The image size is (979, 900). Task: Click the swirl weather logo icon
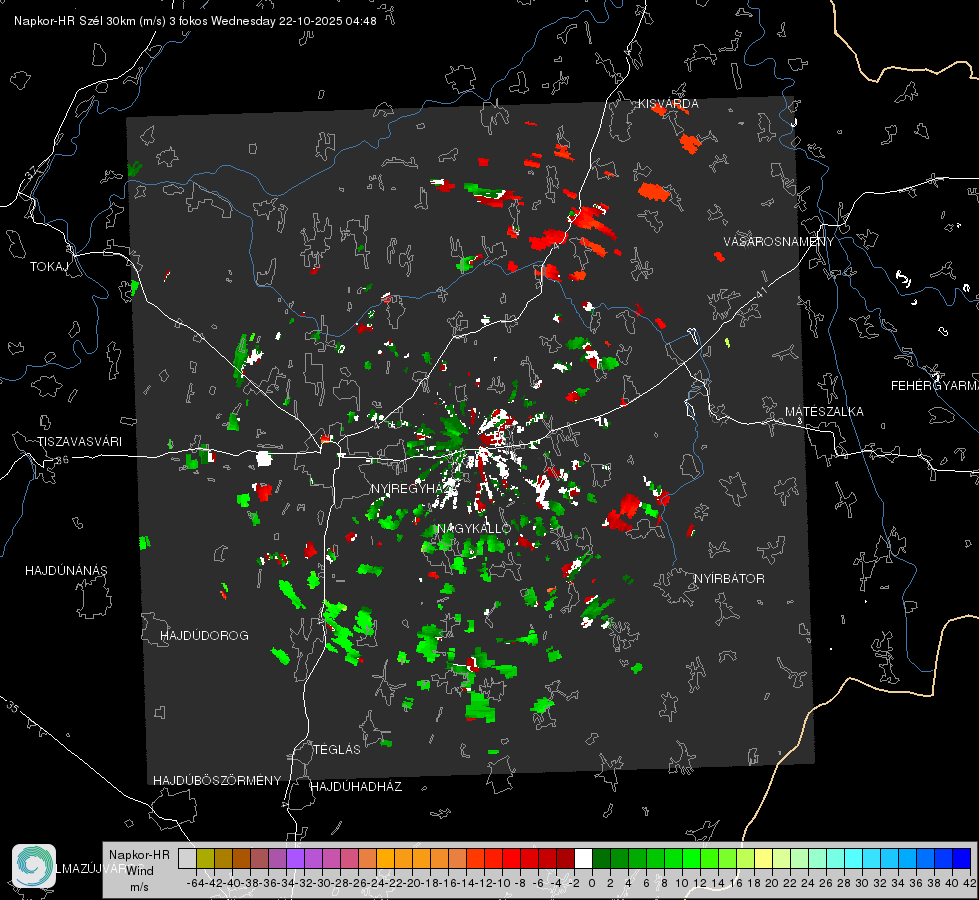click(34, 866)
